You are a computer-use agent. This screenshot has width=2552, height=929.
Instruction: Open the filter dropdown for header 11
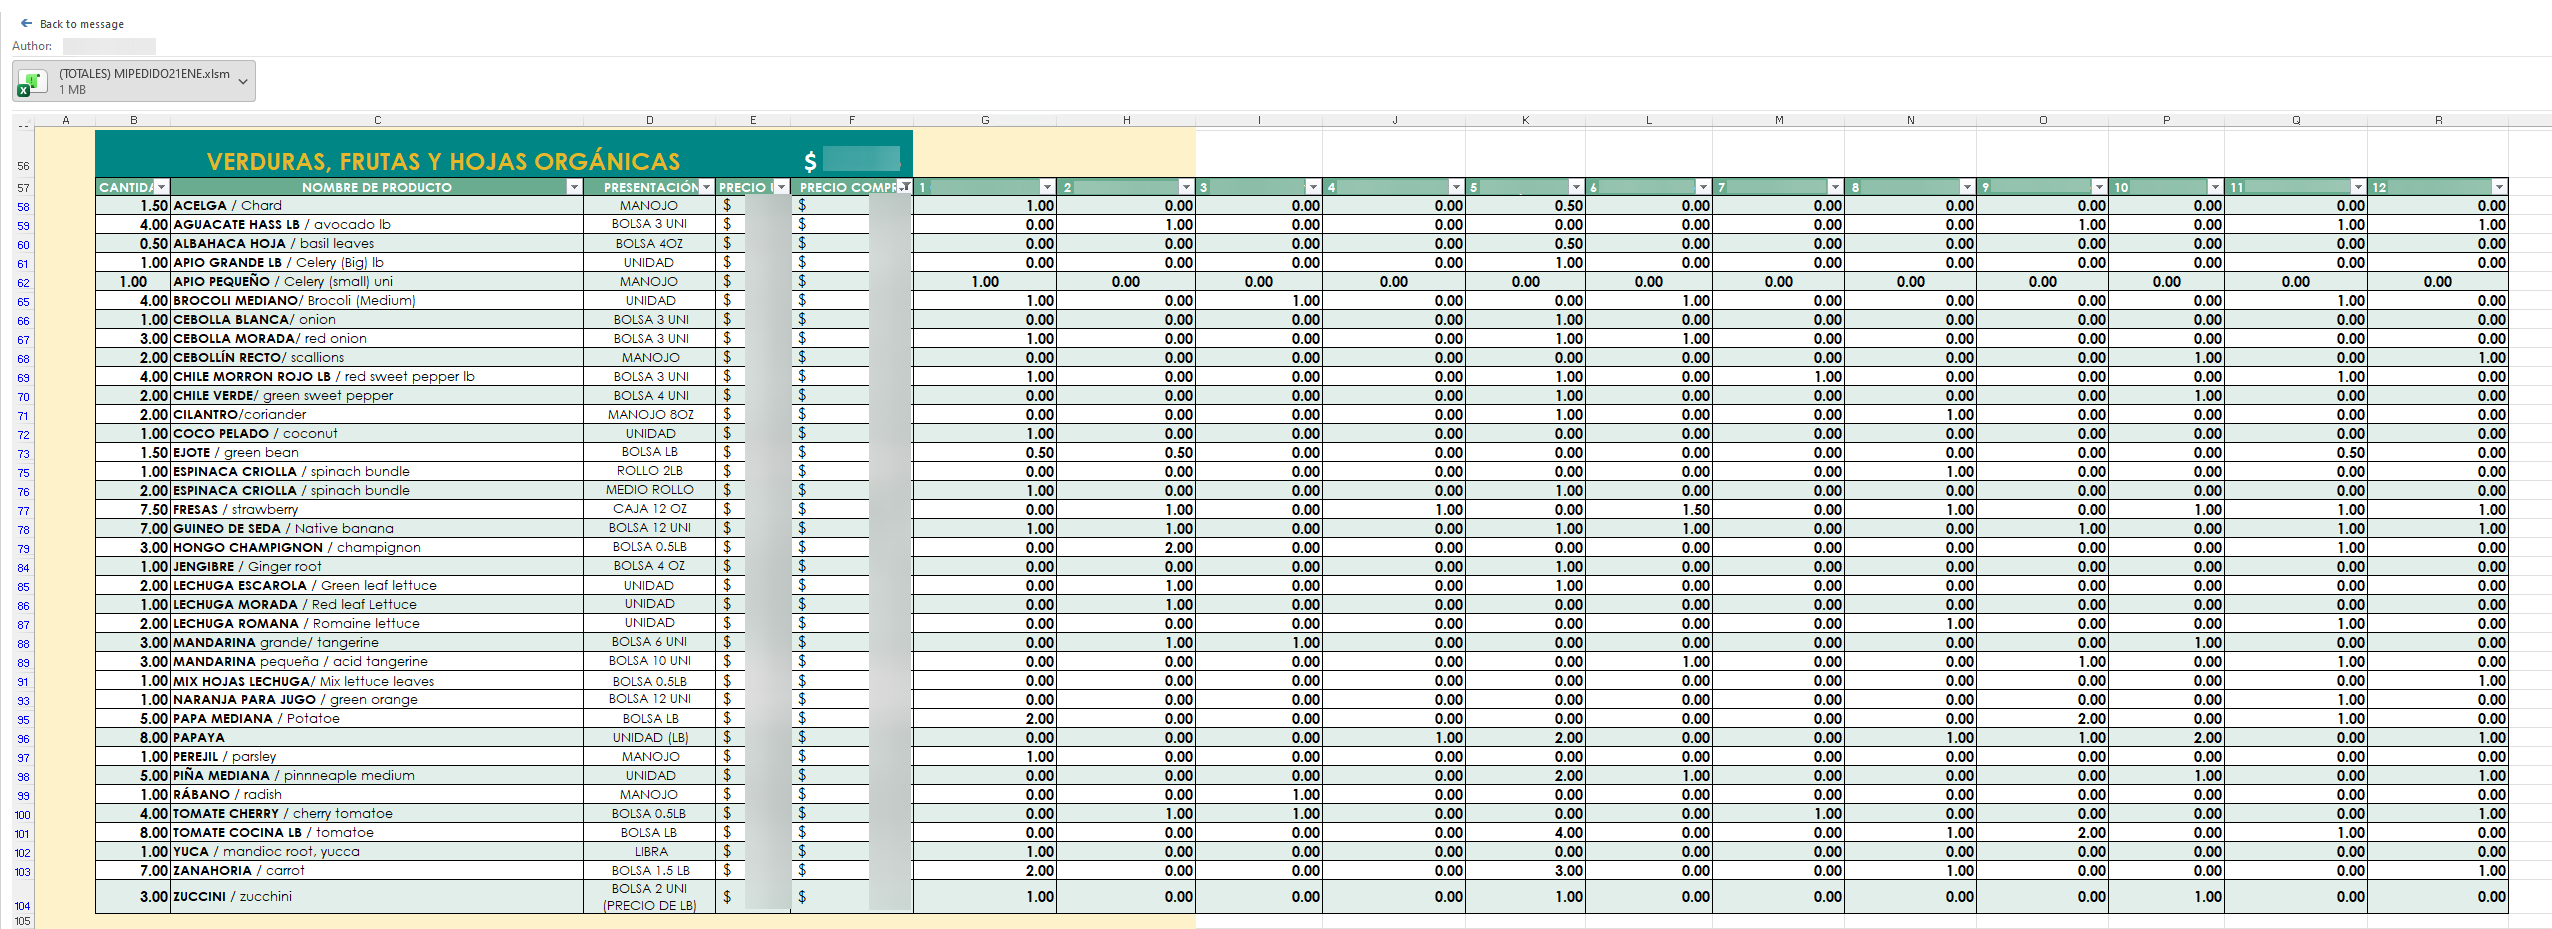tap(2358, 187)
